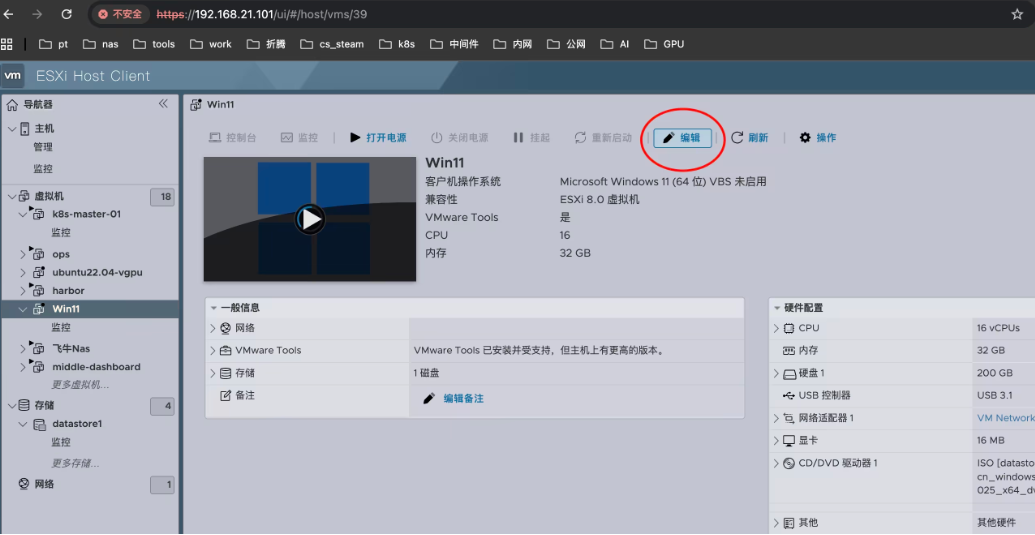1035x535 pixels.
Task: Click the Suspend (挂起) button
Action: pos(531,138)
